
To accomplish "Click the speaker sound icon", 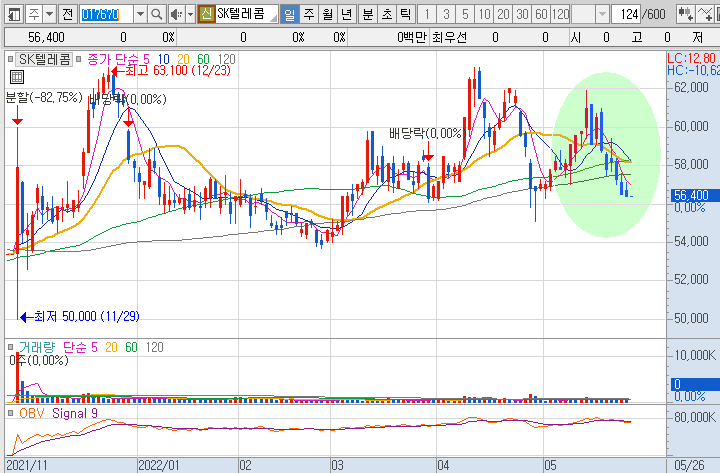I will (x=176, y=15).
